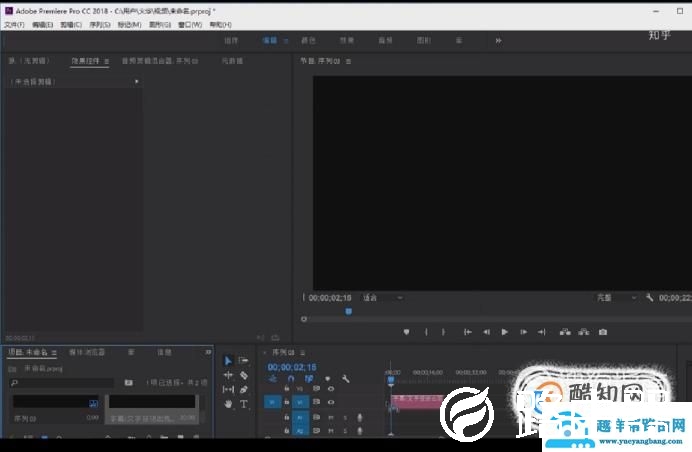The height and width of the screenshot is (452, 692).
Task: Open the 文件(F) menu
Action: (14, 24)
